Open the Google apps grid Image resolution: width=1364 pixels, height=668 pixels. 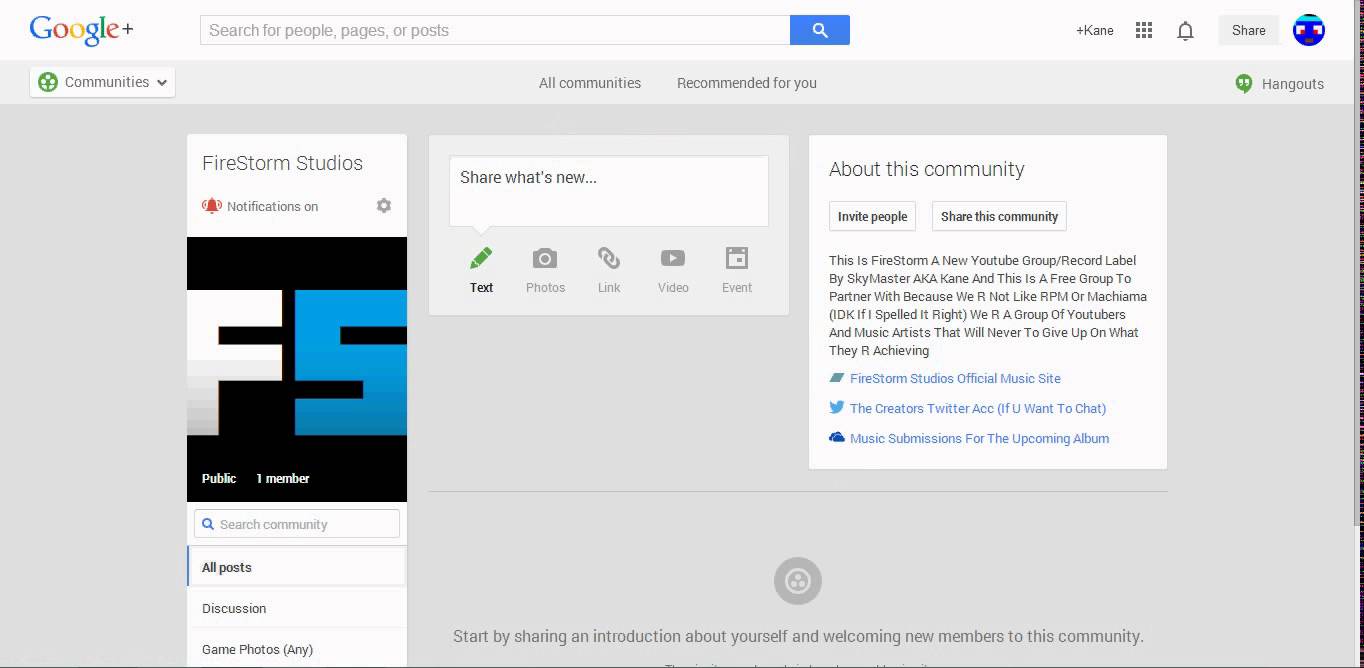point(1144,30)
